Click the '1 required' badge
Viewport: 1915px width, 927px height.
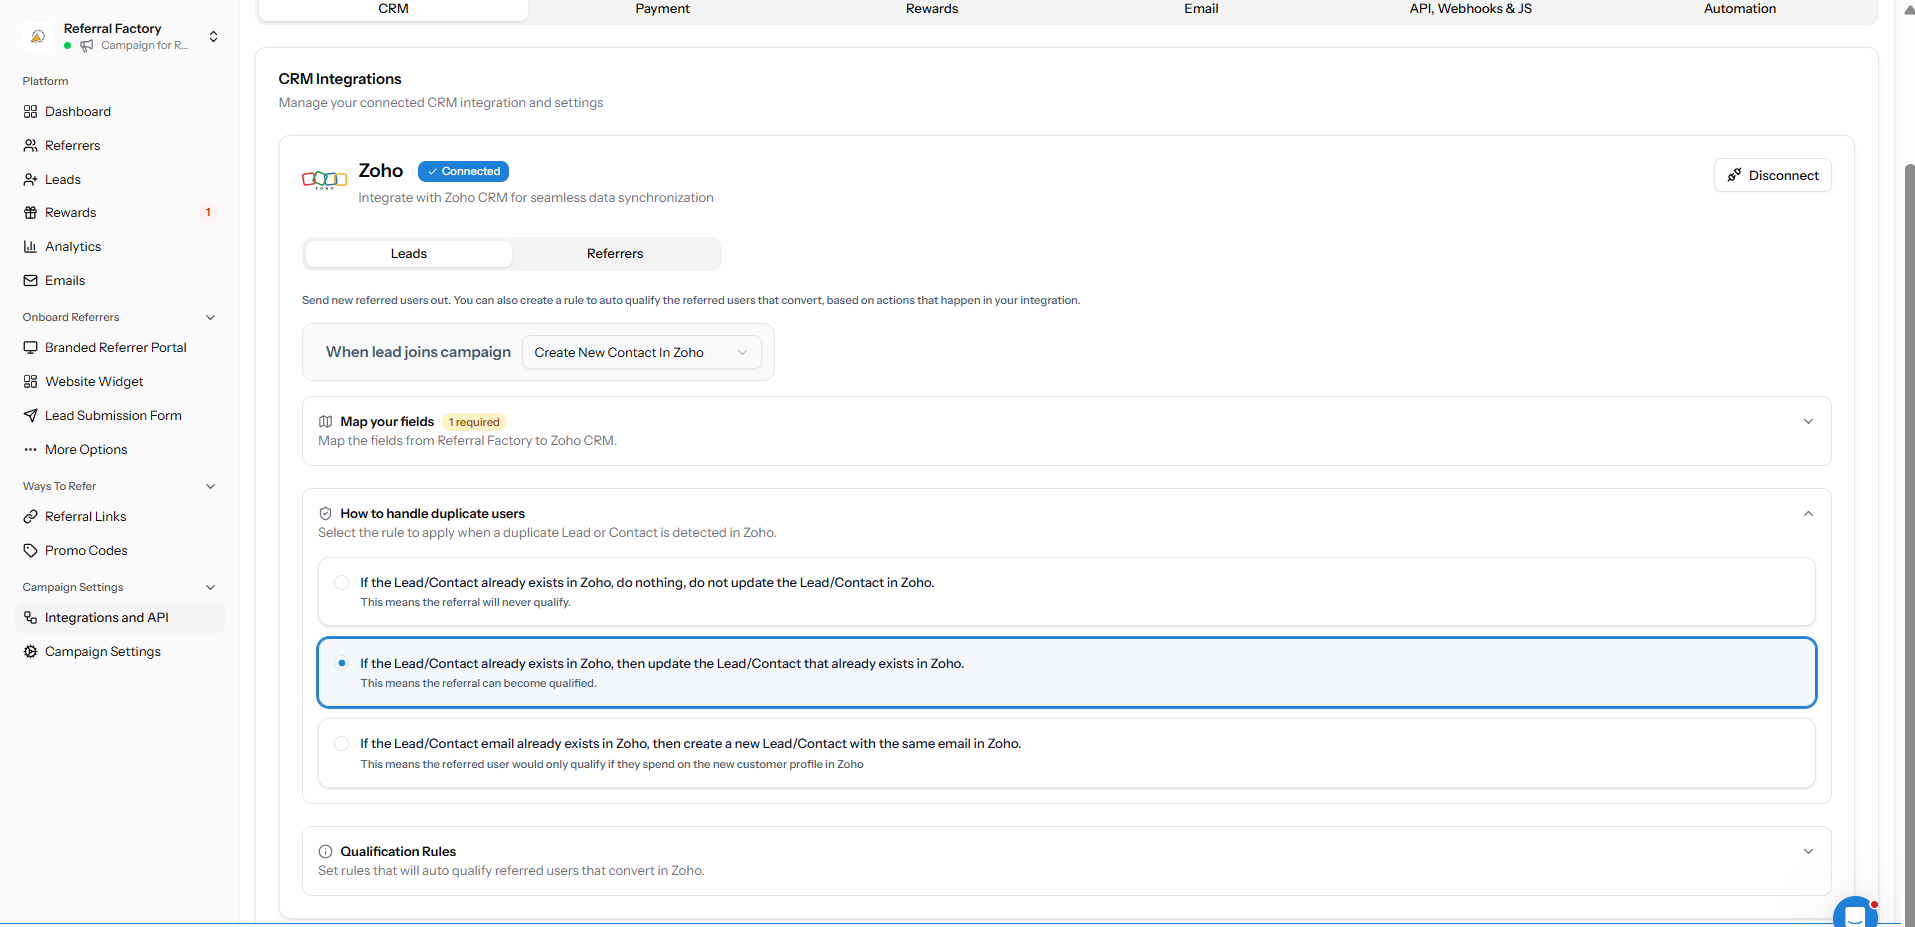474,423
